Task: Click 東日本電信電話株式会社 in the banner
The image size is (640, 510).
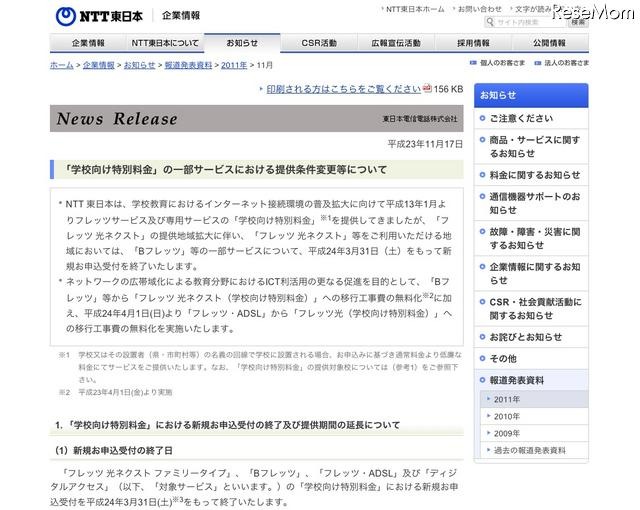Action: pos(420,119)
